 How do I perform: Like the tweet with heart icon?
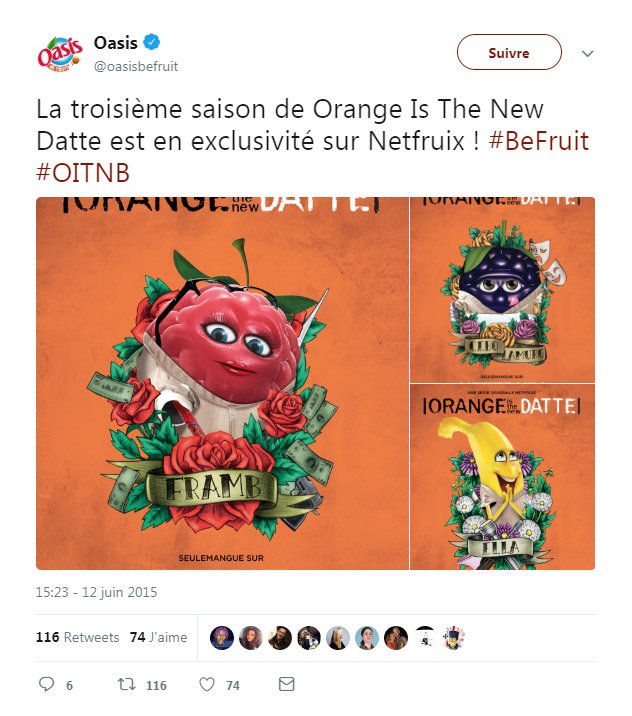point(207,685)
